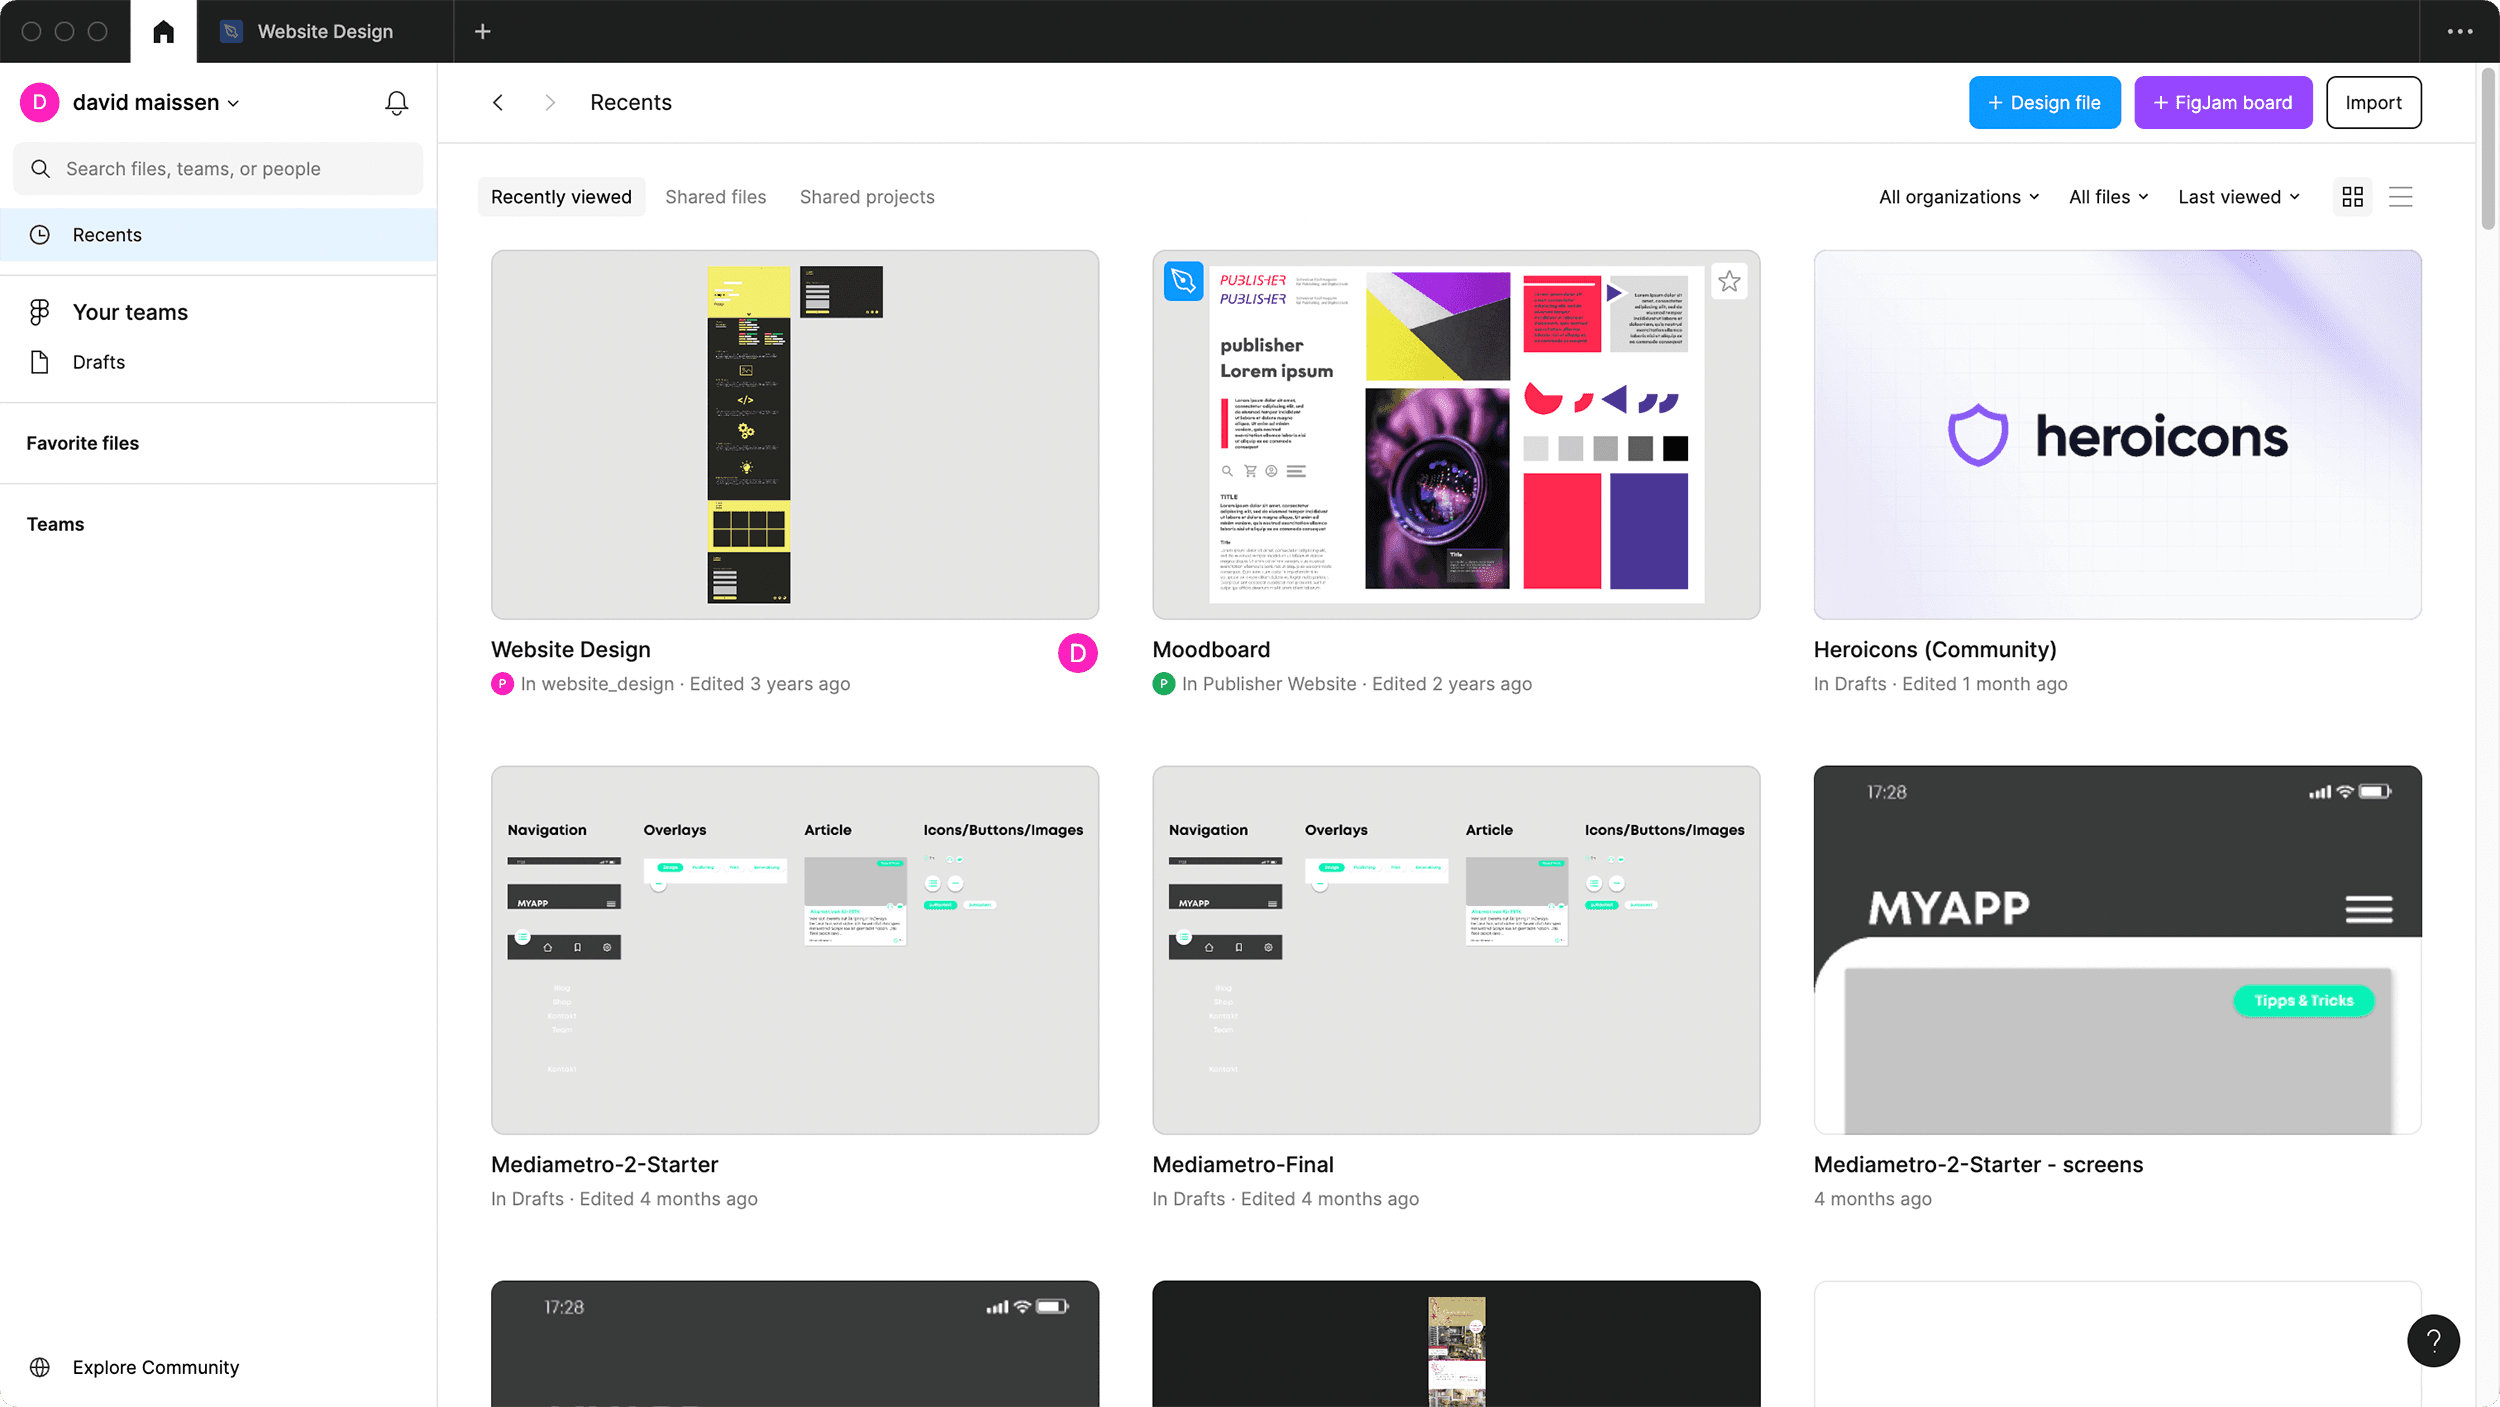This screenshot has width=2500, height=1407.
Task: Open the Last viewed sort dropdown
Action: [2239, 197]
